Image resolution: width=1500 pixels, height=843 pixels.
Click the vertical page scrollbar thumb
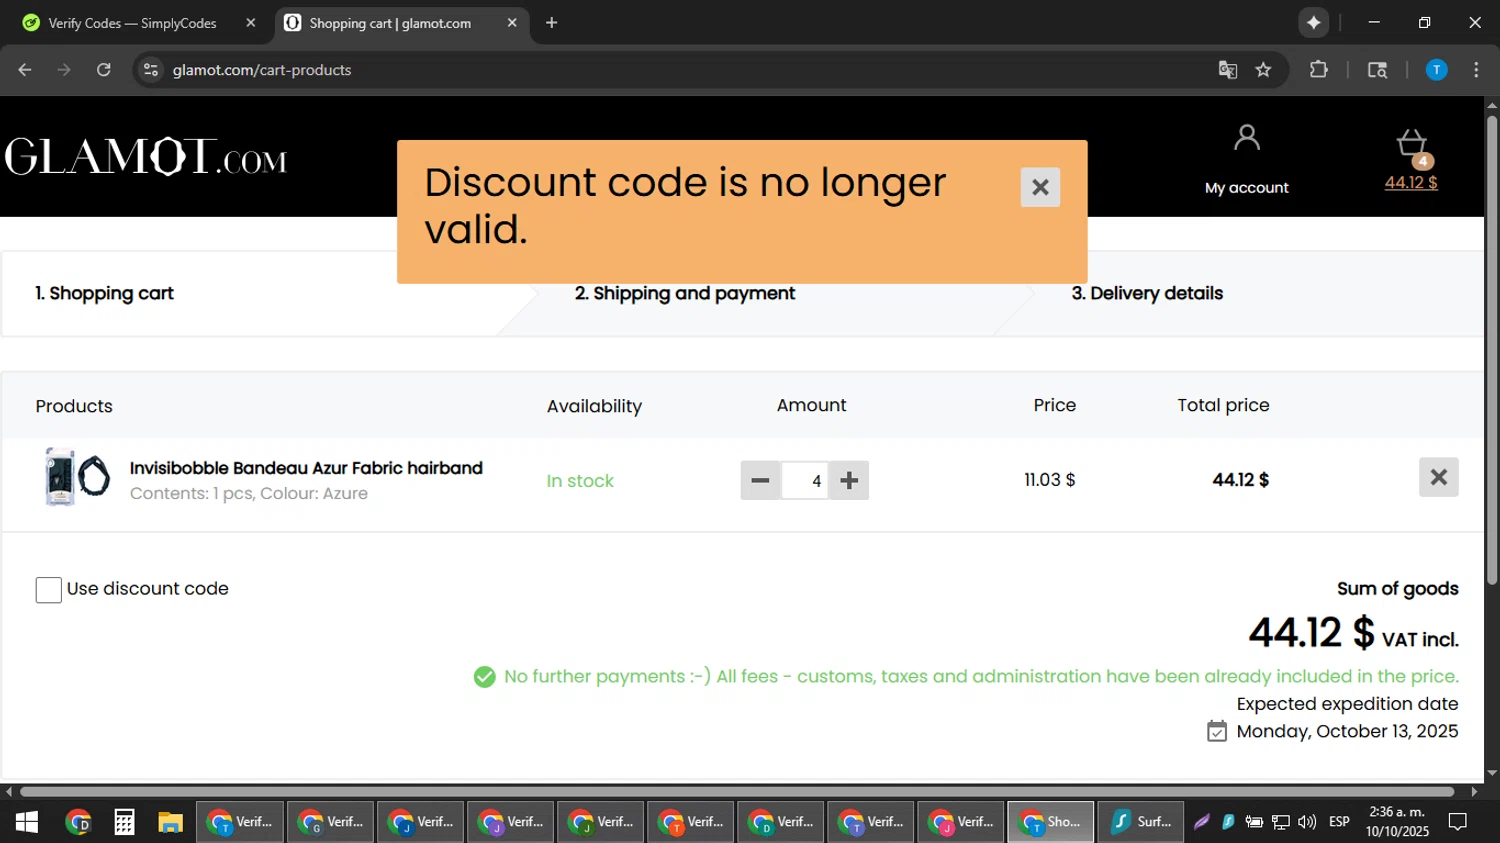1492,350
